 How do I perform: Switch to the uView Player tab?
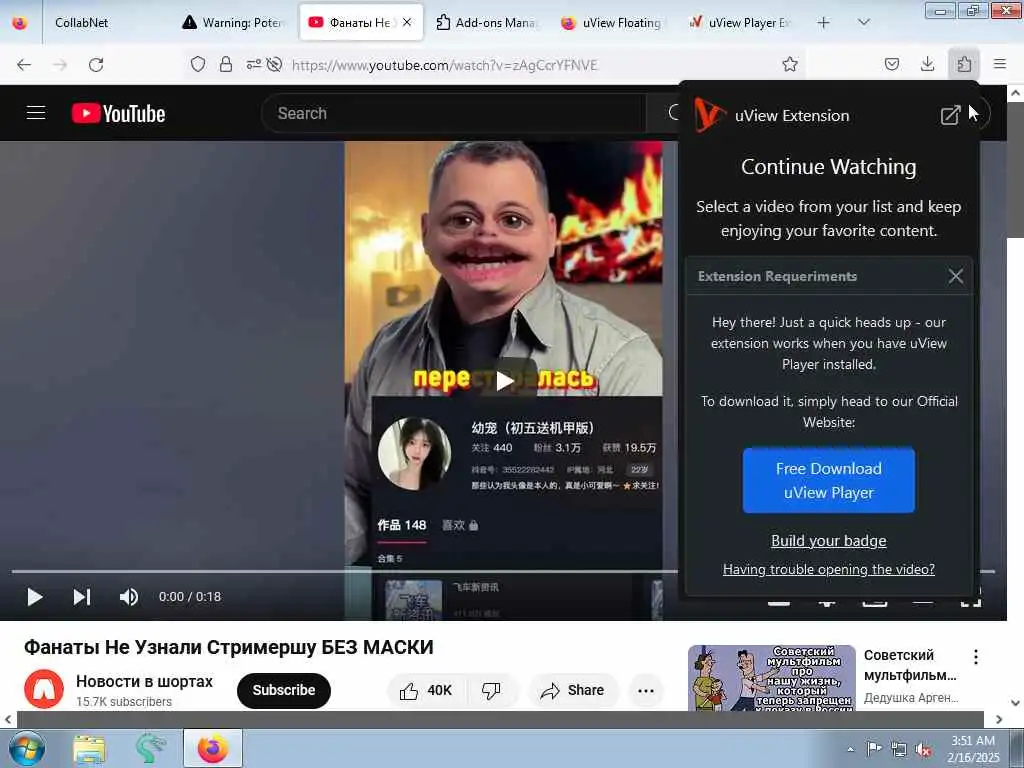pos(740,23)
